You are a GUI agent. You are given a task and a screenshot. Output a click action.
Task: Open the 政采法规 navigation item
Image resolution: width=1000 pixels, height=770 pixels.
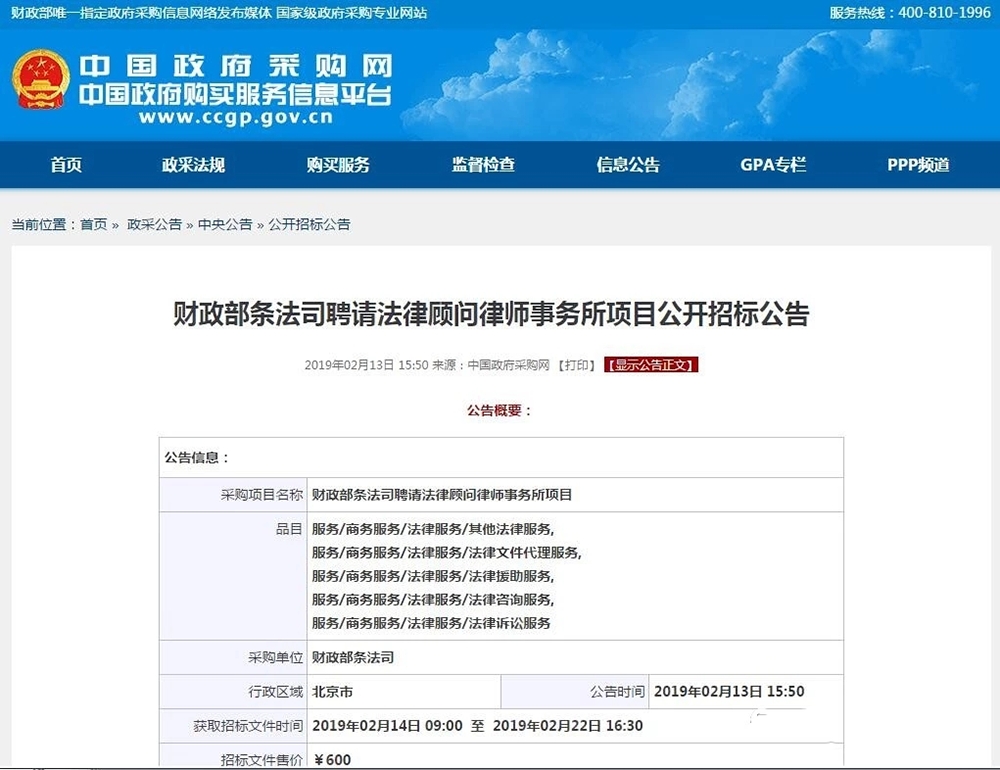coord(193,165)
